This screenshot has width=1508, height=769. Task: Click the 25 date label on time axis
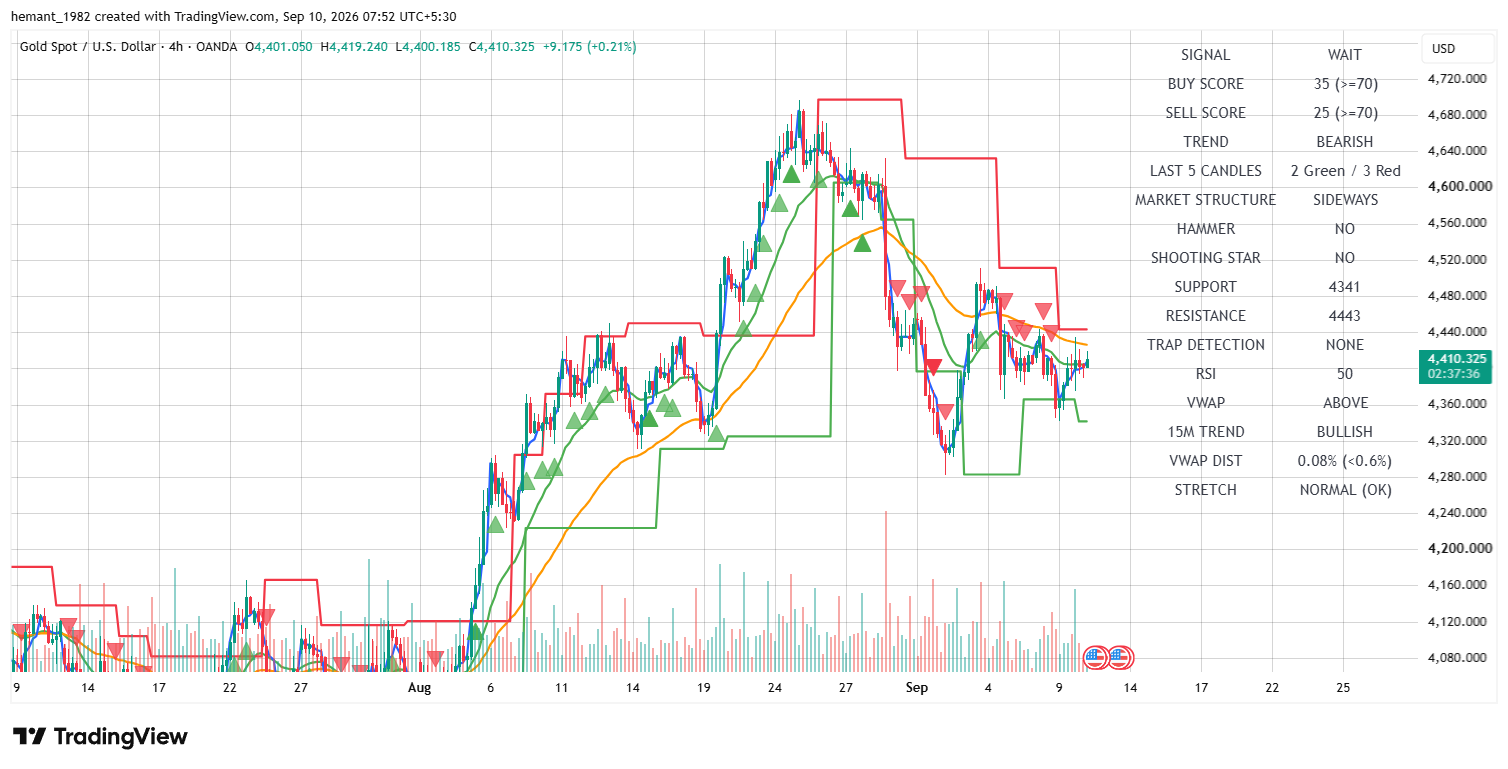click(1343, 688)
